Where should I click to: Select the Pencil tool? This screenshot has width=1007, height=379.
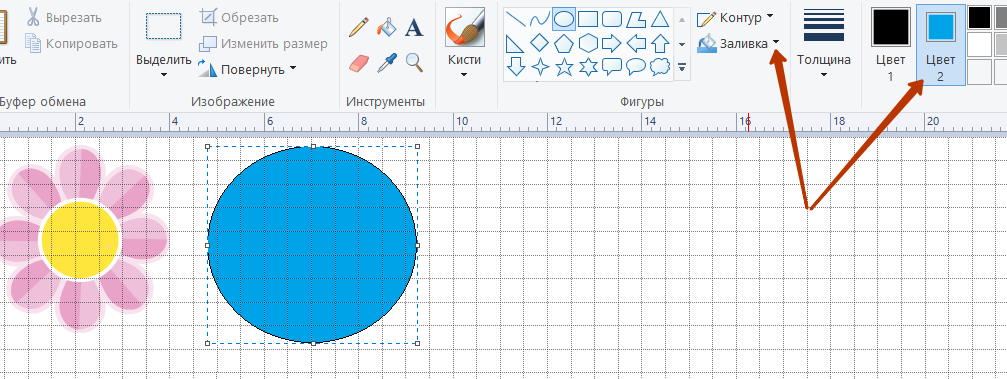pos(358,28)
